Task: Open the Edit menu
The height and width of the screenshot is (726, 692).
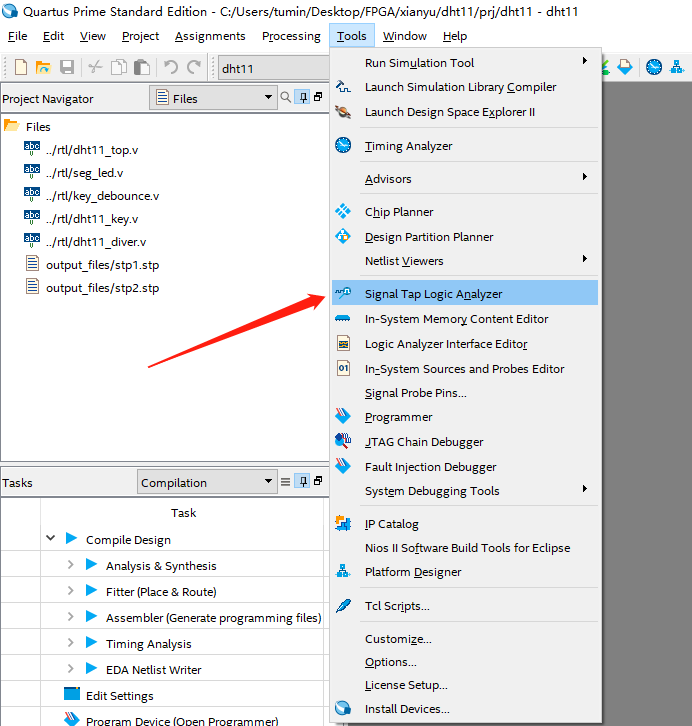Action: (x=53, y=36)
